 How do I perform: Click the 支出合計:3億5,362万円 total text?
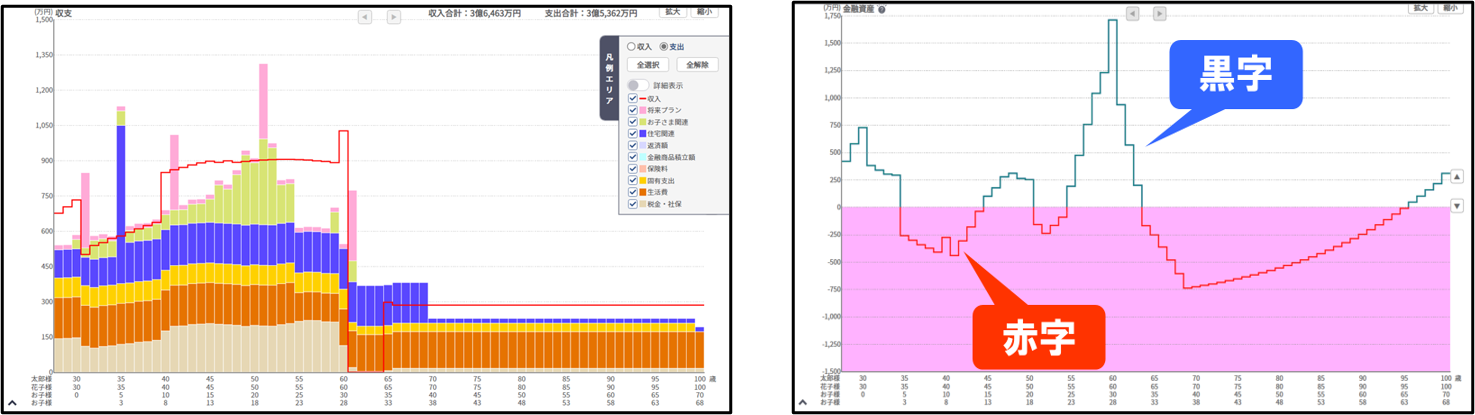pos(590,14)
